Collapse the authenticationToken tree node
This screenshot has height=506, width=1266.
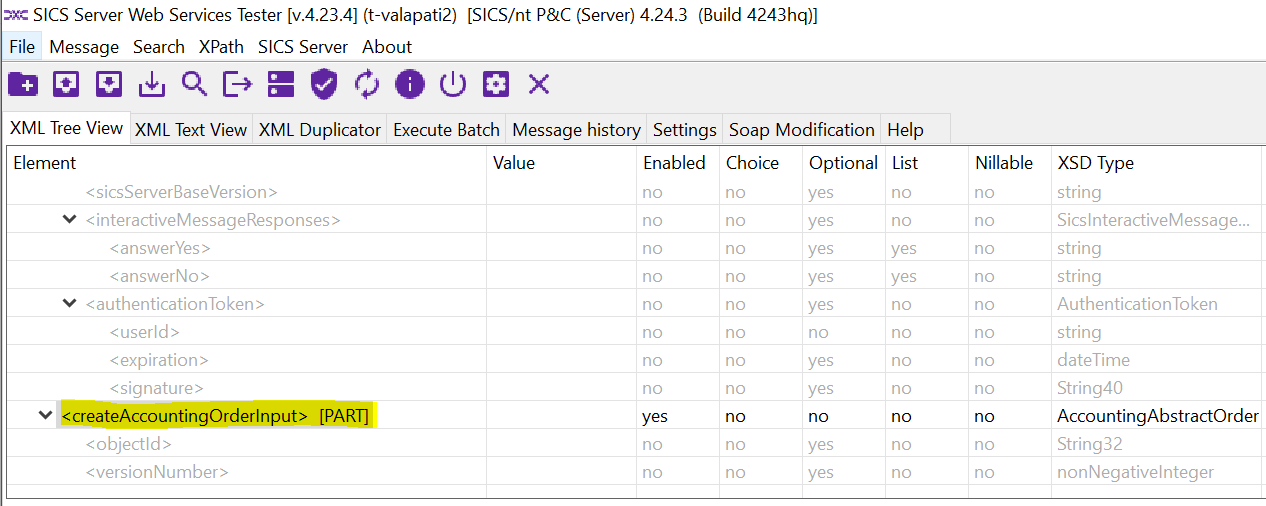tap(69, 303)
